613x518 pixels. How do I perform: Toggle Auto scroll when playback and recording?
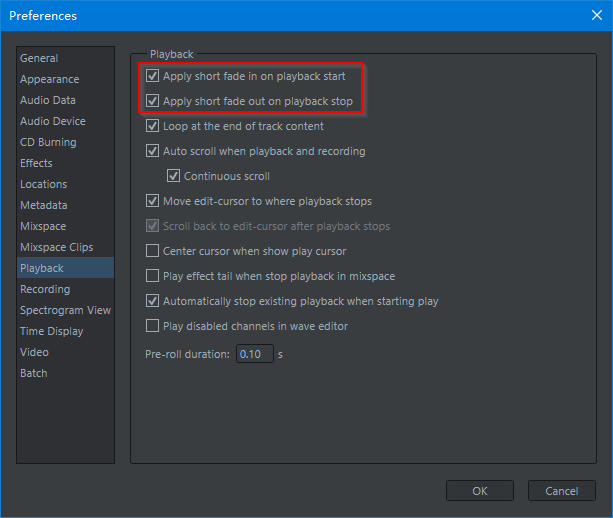152,151
